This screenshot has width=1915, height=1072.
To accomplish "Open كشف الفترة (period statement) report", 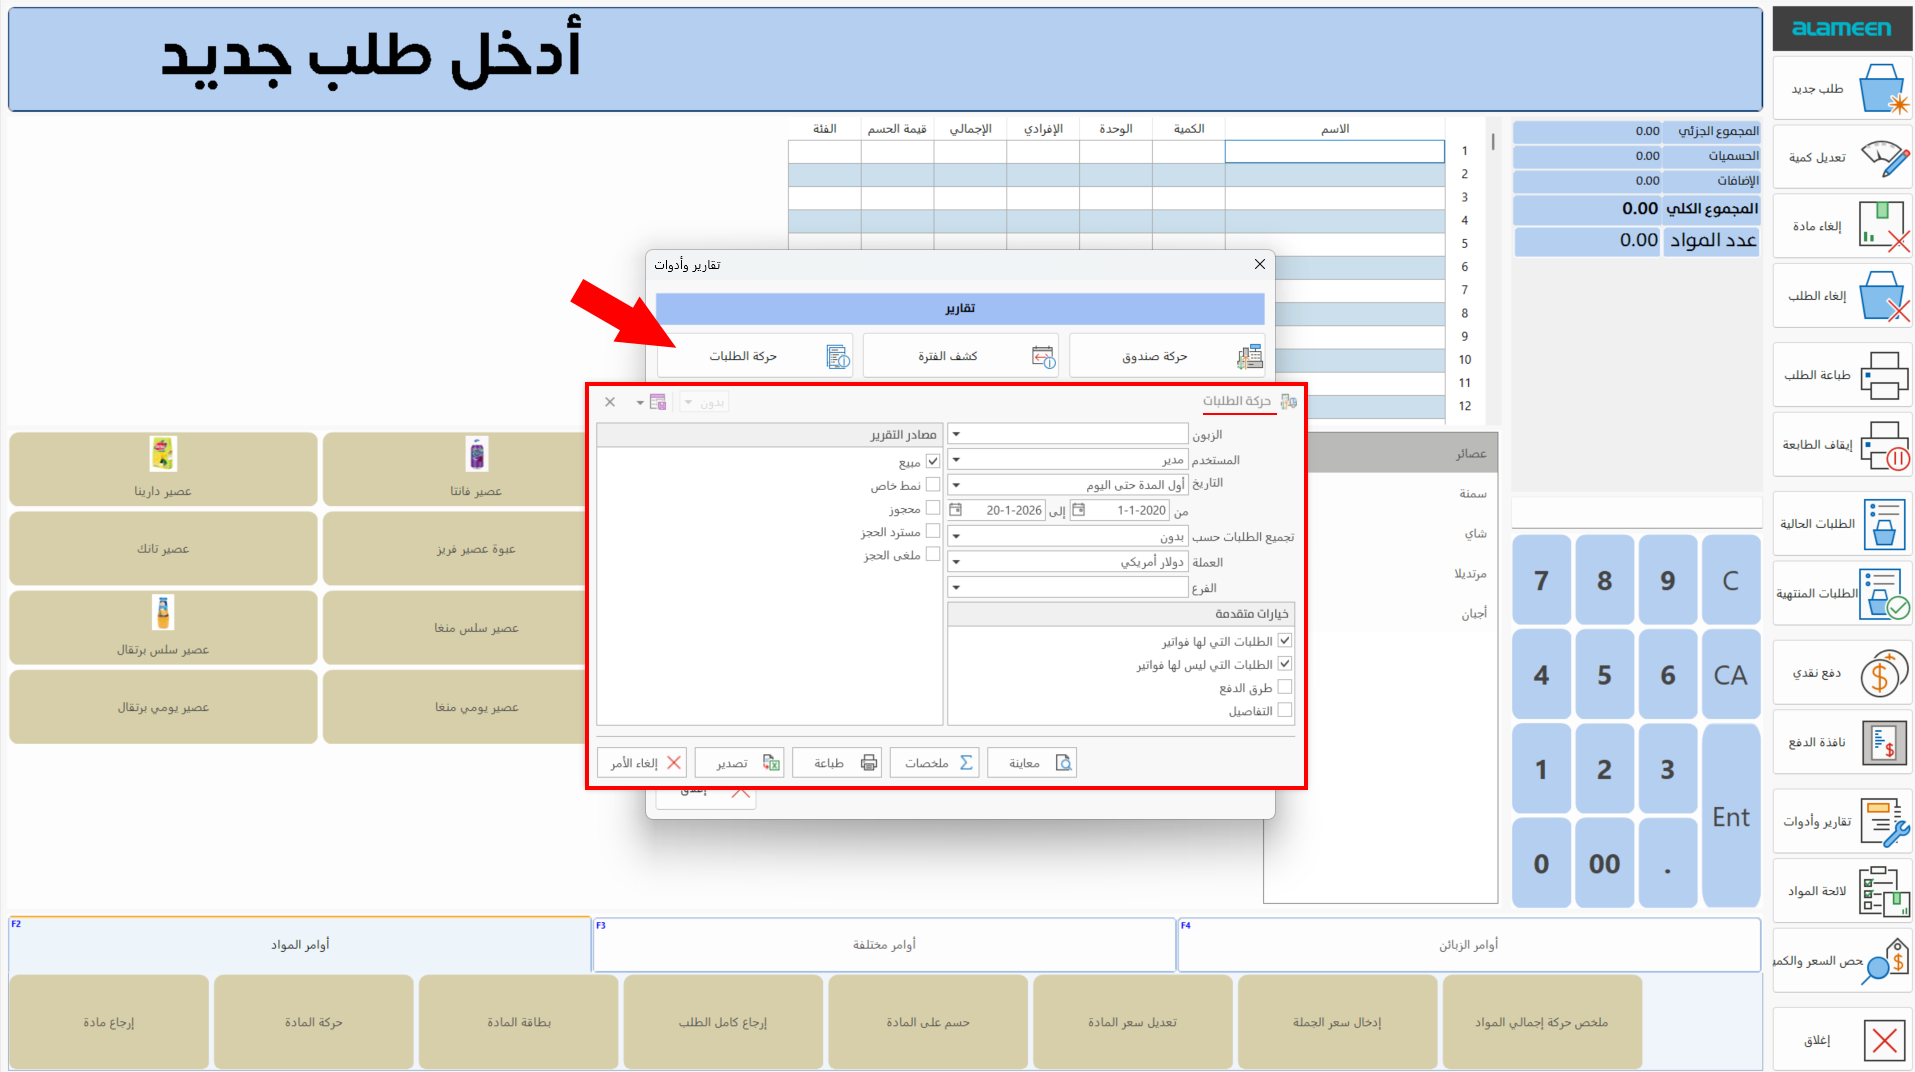I will pyautogui.click(x=960, y=356).
